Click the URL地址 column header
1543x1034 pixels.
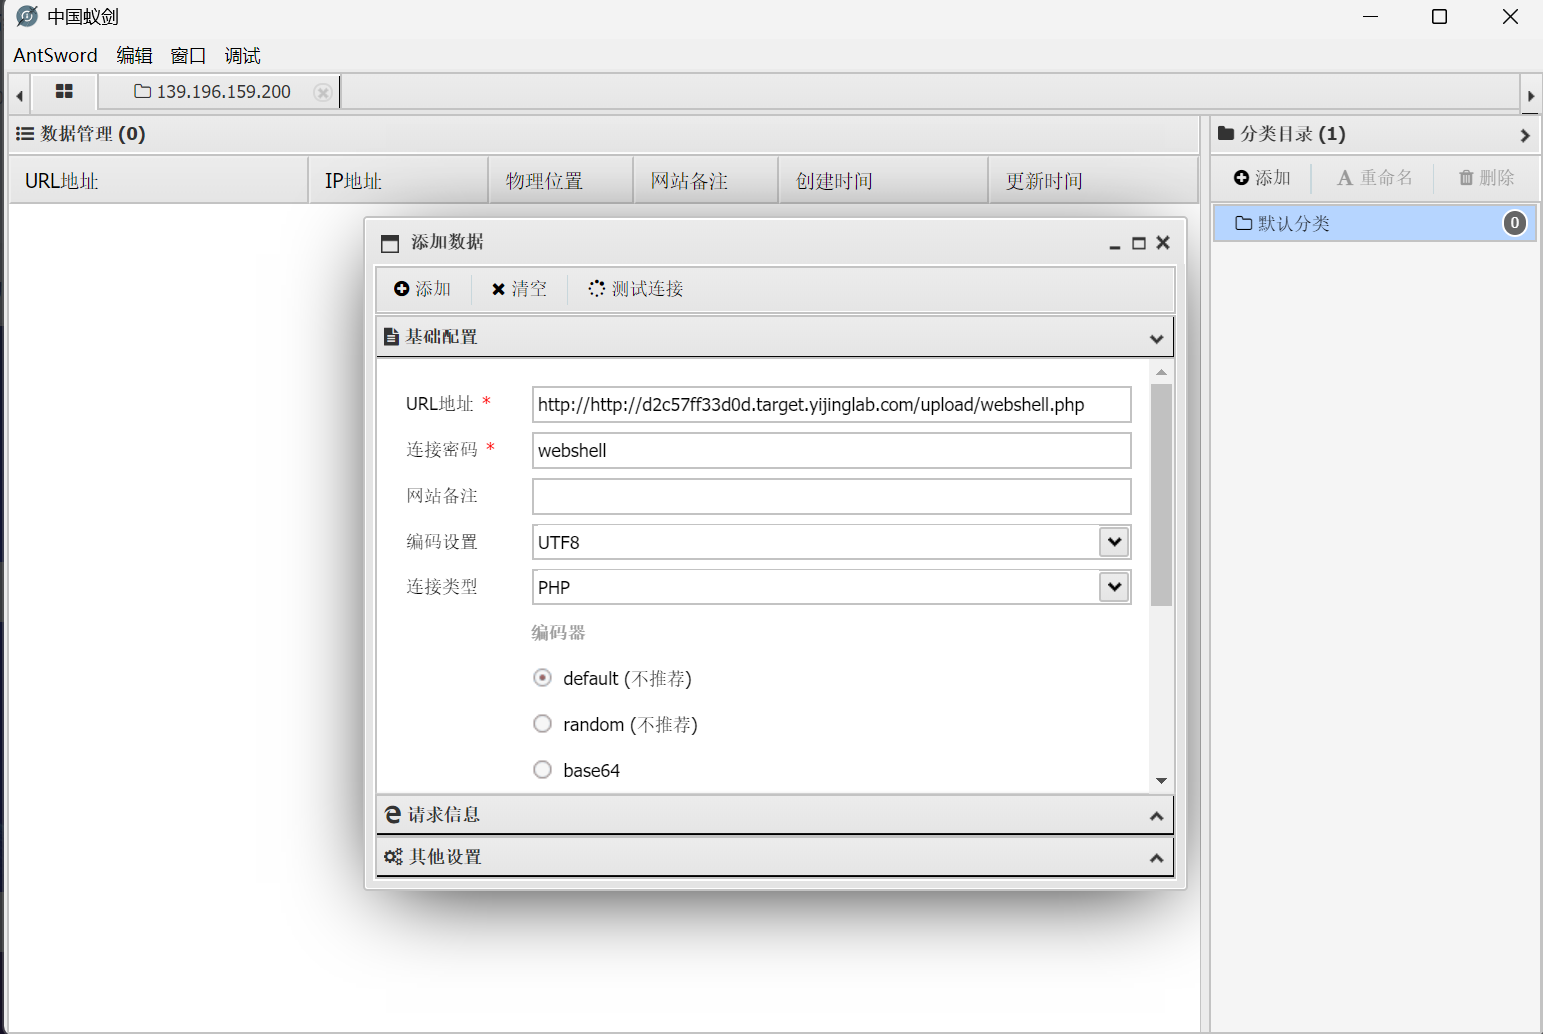coord(159,181)
